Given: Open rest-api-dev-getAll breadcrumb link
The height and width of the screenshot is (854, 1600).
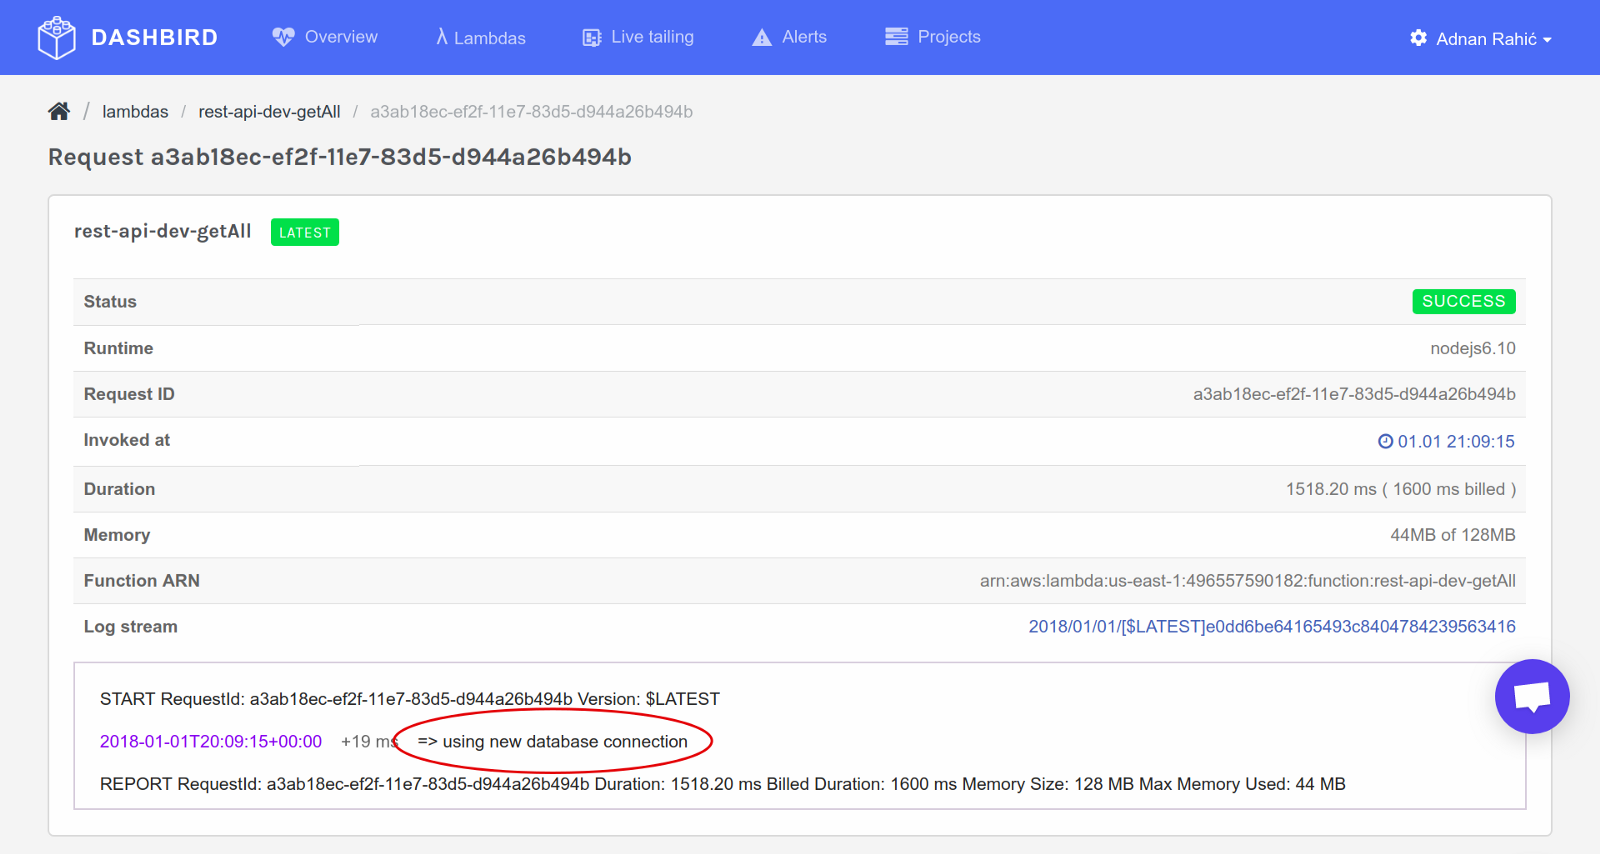Looking at the screenshot, I should point(269,112).
